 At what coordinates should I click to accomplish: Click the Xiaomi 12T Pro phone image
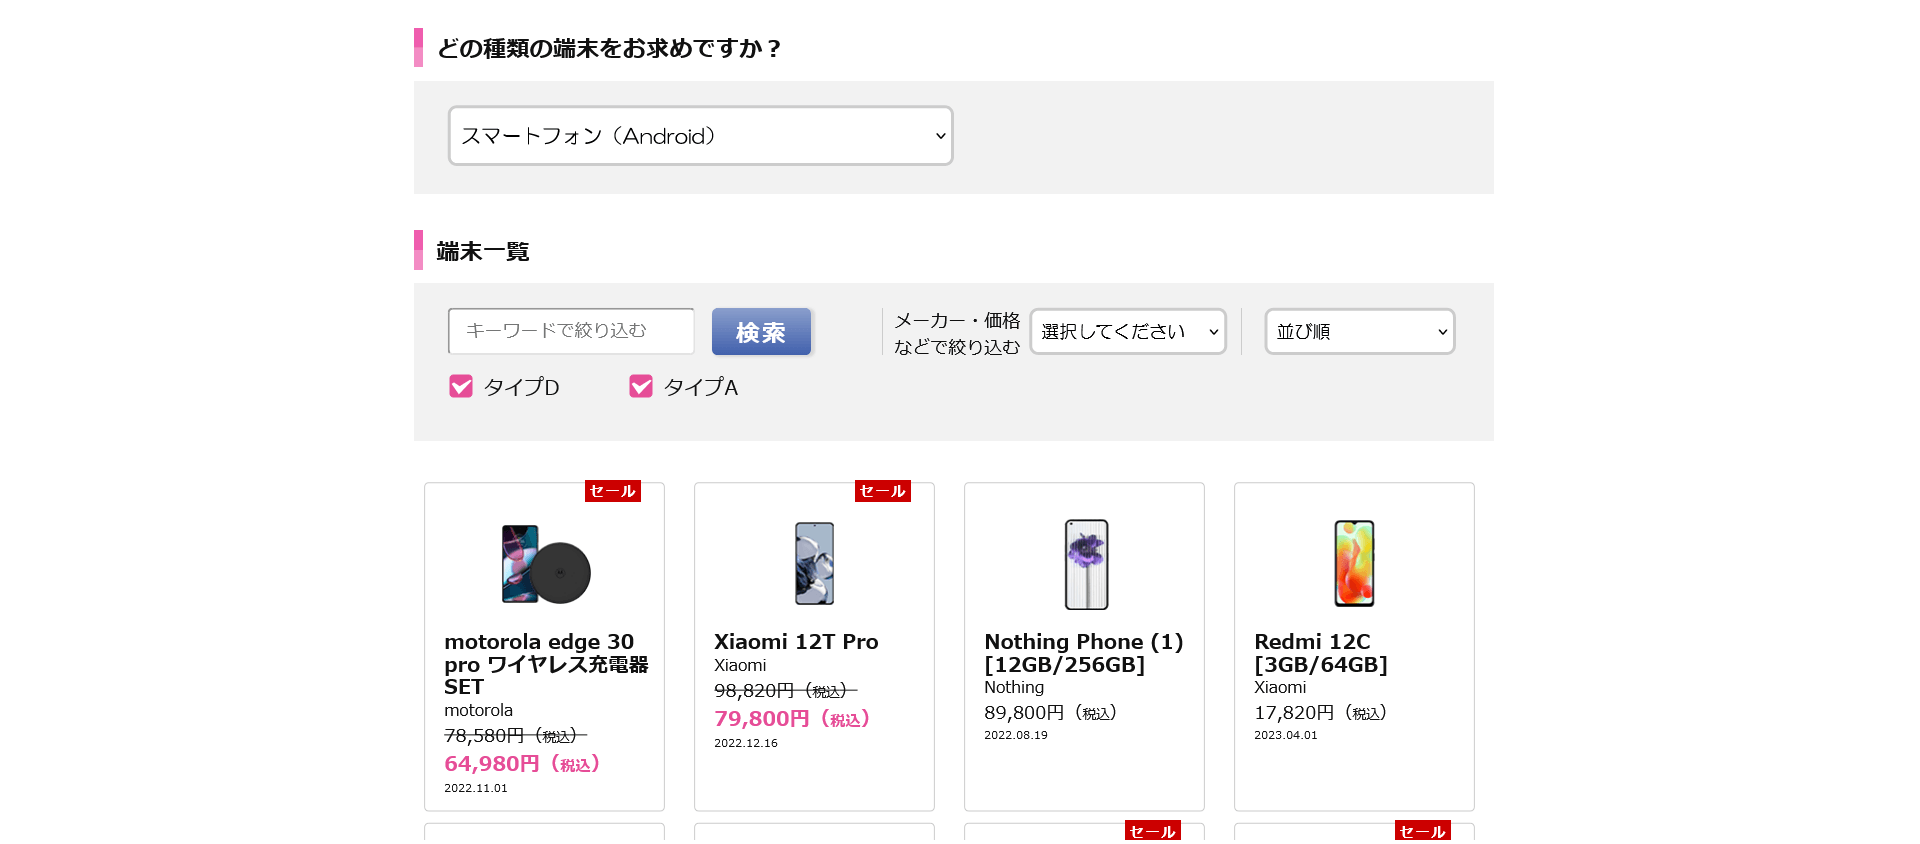point(813,564)
